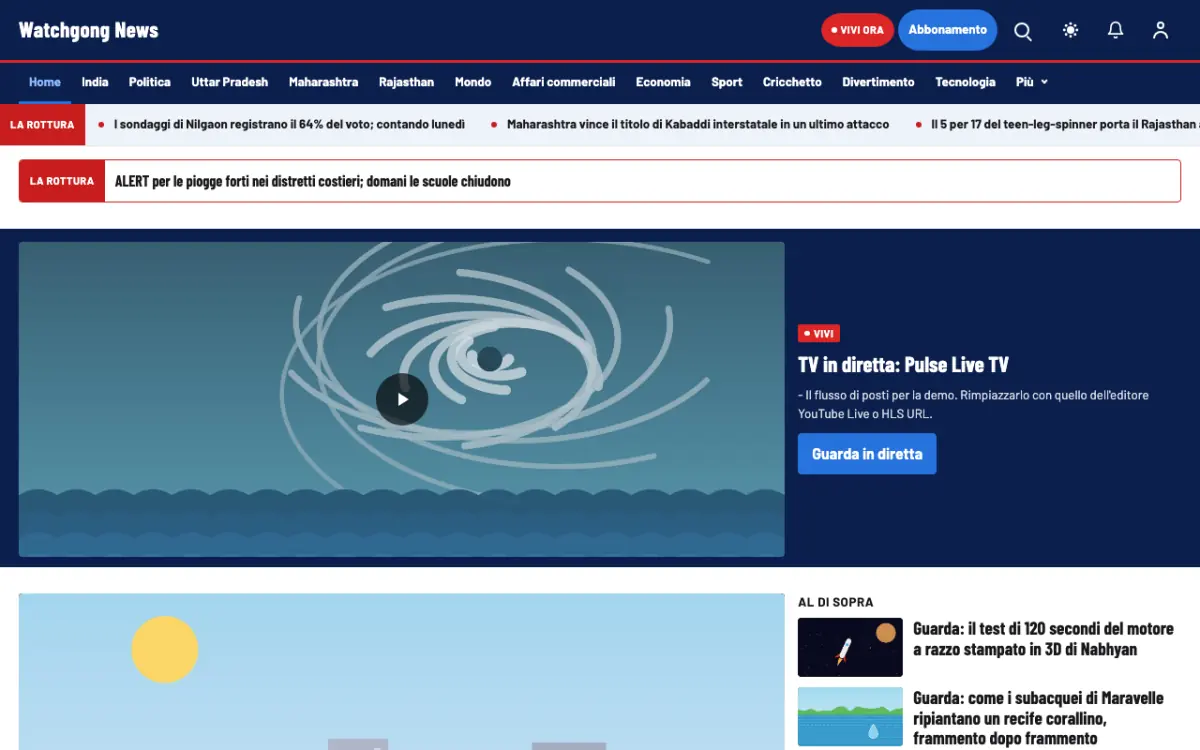Open the Maharashtra nav section
Viewport: 1200px width, 750px height.
323,82
